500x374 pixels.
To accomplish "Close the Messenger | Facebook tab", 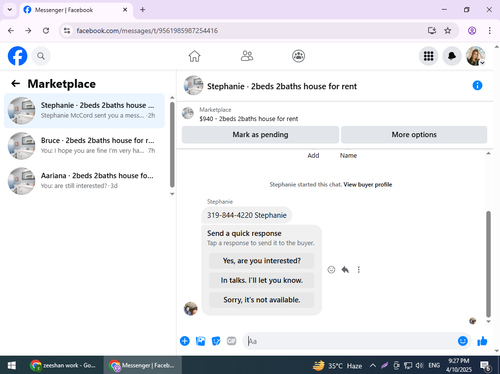I will coord(125,10).
